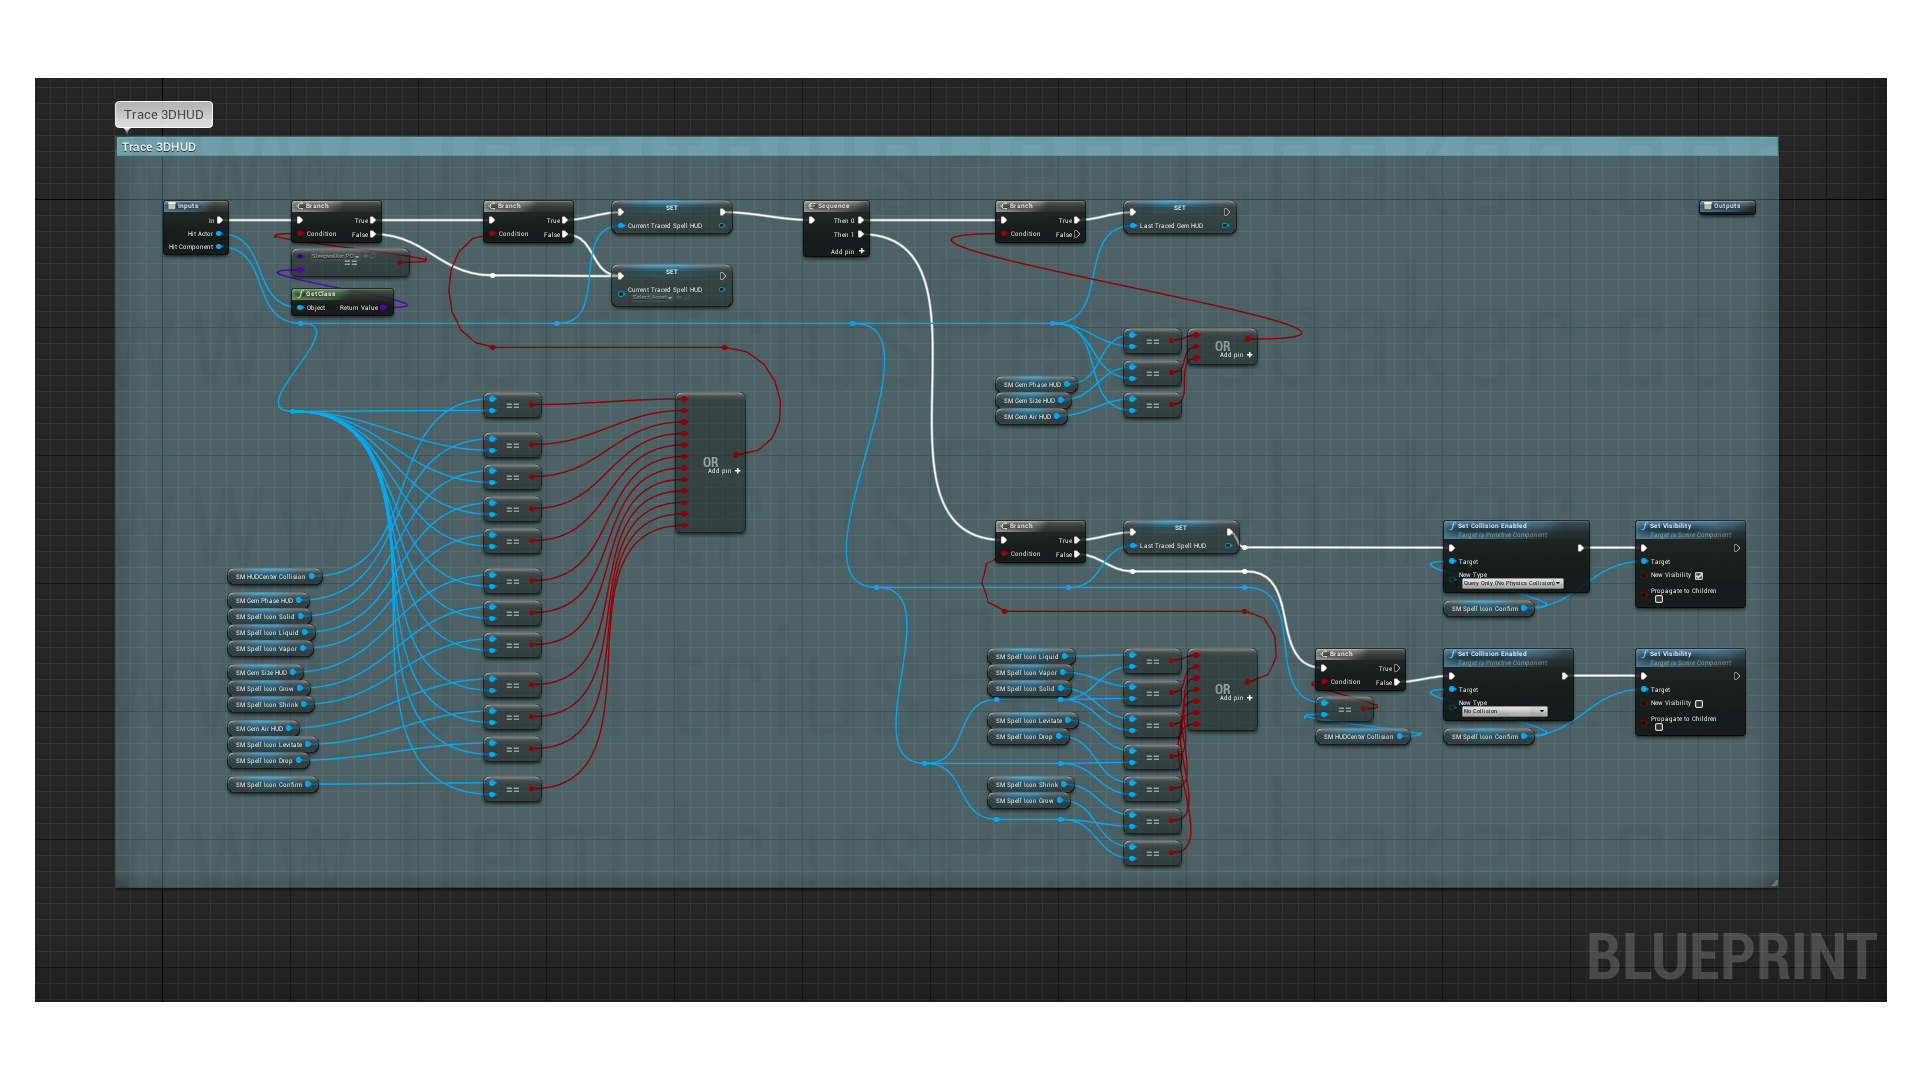The image size is (1920, 1080).
Task: Click Condition pin on Branch before Last Traced Gem HUD
Action: (1004, 234)
